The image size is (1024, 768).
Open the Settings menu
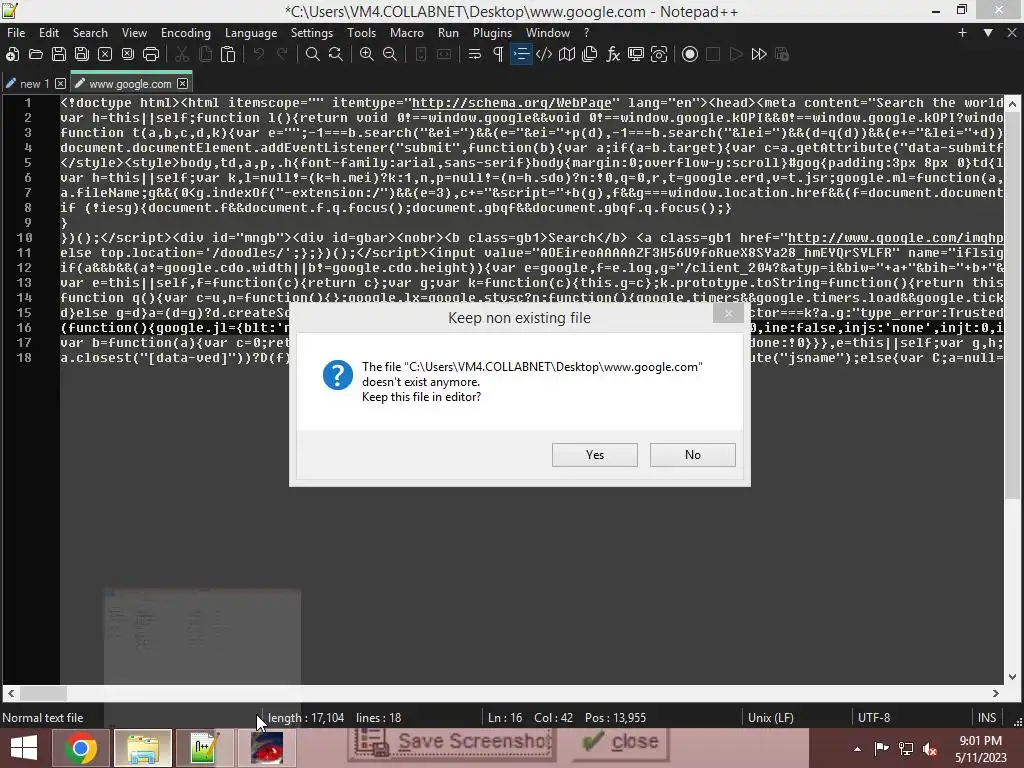(x=312, y=33)
